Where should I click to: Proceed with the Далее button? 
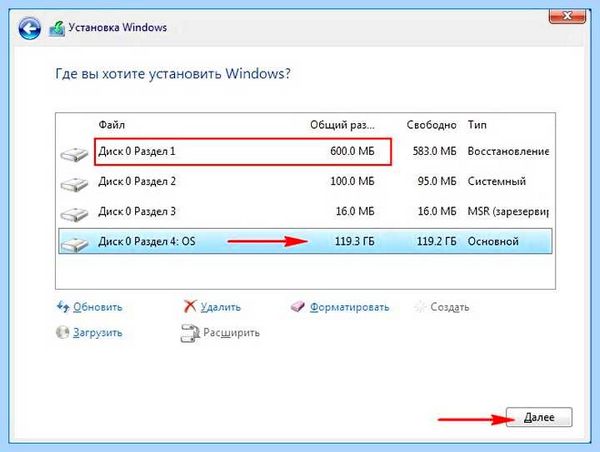tap(539, 417)
